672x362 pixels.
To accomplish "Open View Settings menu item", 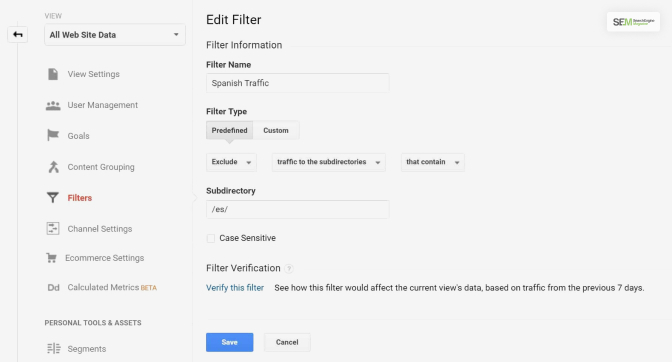I will pos(93,74).
